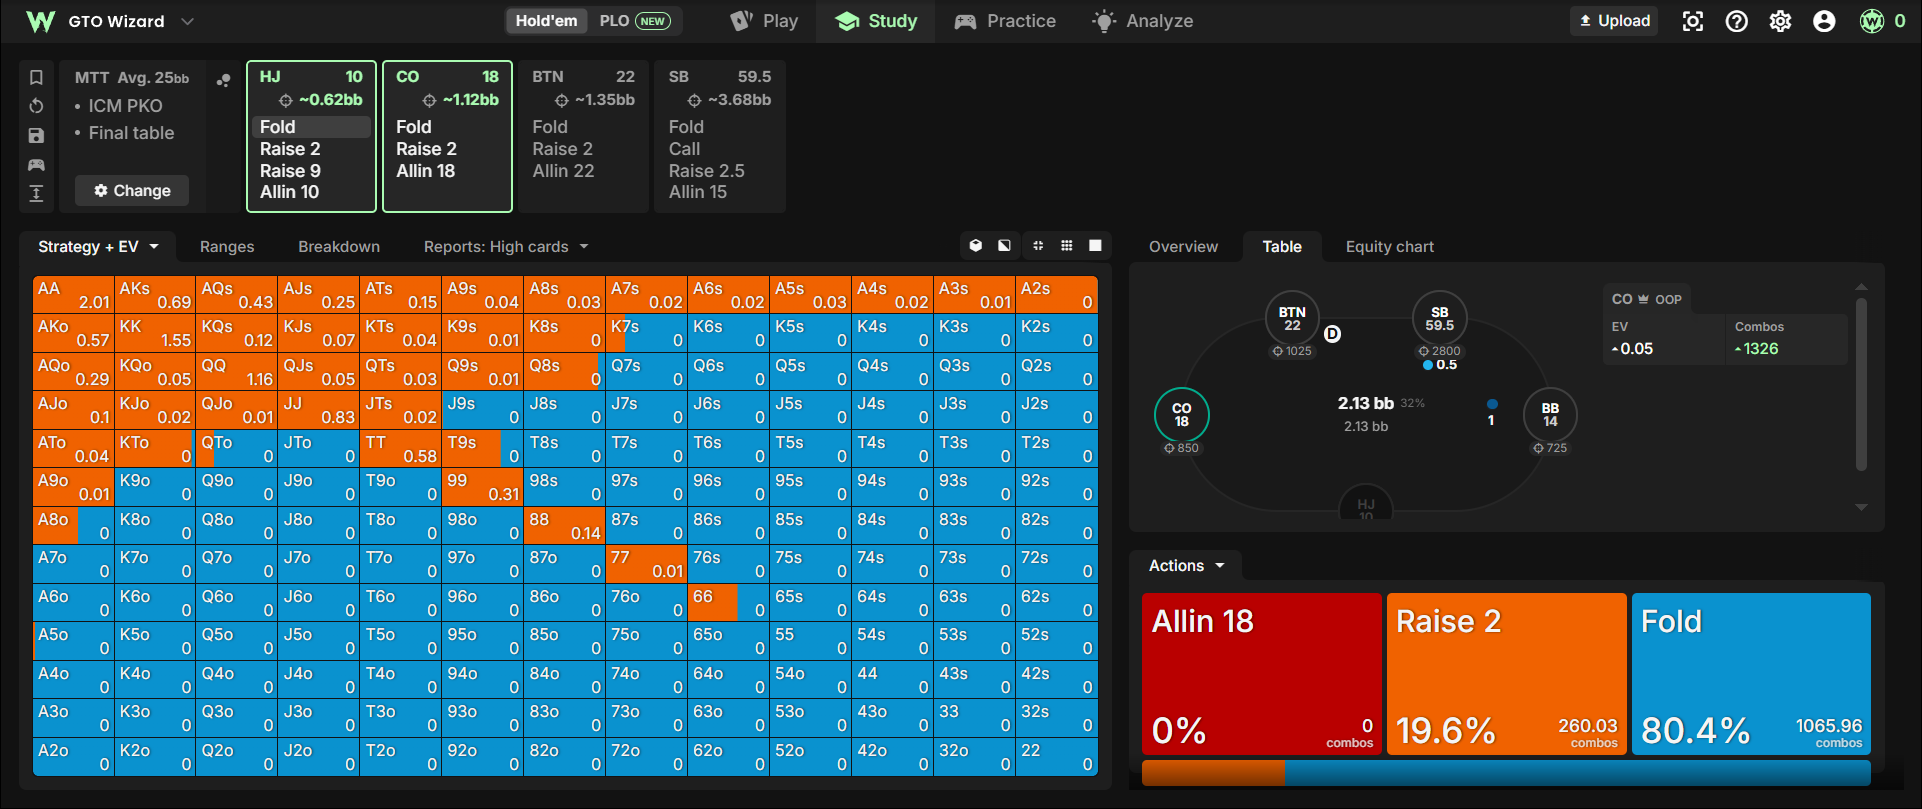Open the Reports: High cards dropdown
The width and height of the screenshot is (1922, 809).
pos(506,247)
